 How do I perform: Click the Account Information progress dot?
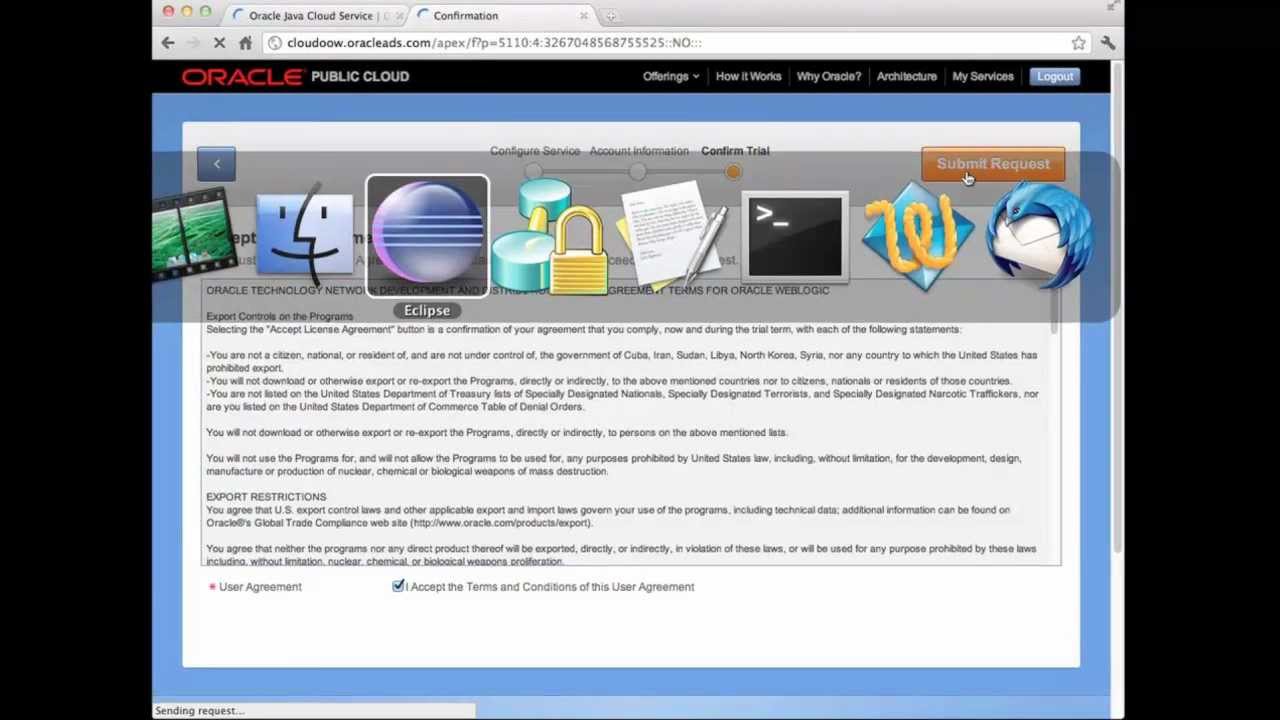click(637, 172)
